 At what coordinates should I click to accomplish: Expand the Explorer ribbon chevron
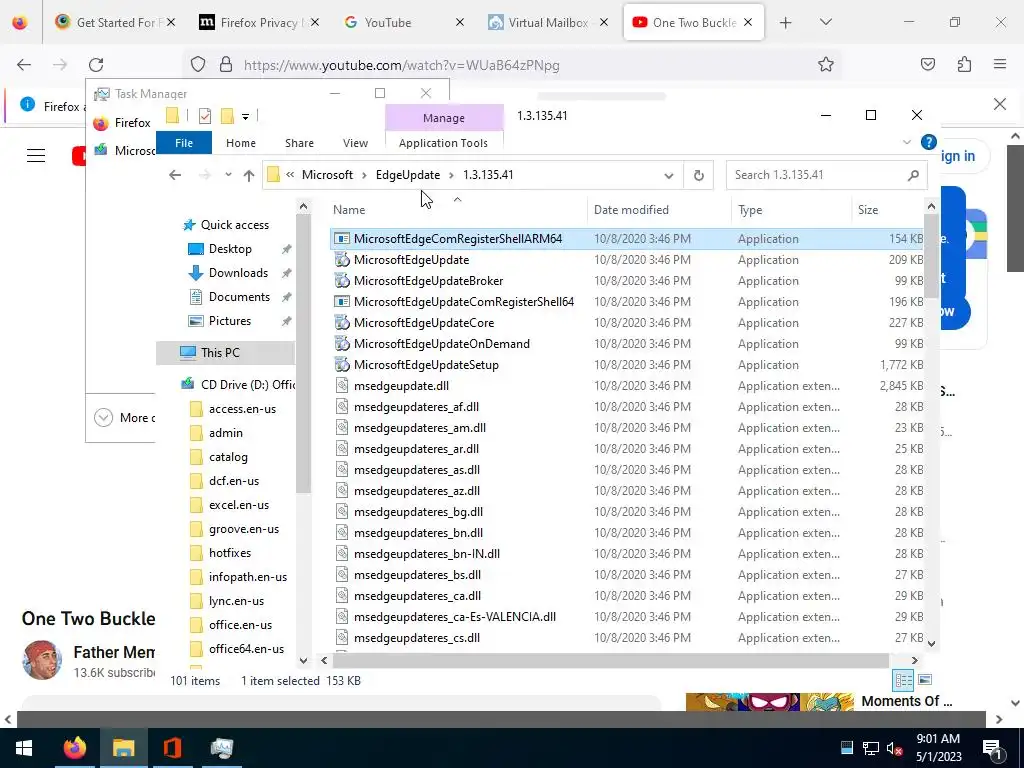pos(906,142)
